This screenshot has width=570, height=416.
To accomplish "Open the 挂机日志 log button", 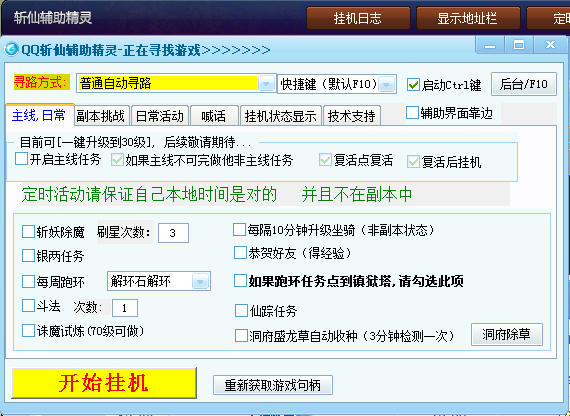I will [x=358, y=18].
